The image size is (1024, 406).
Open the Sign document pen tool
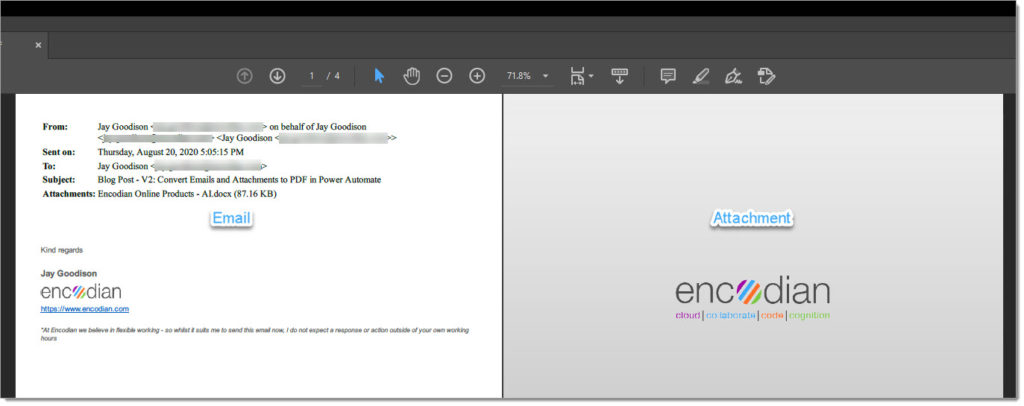point(733,76)
